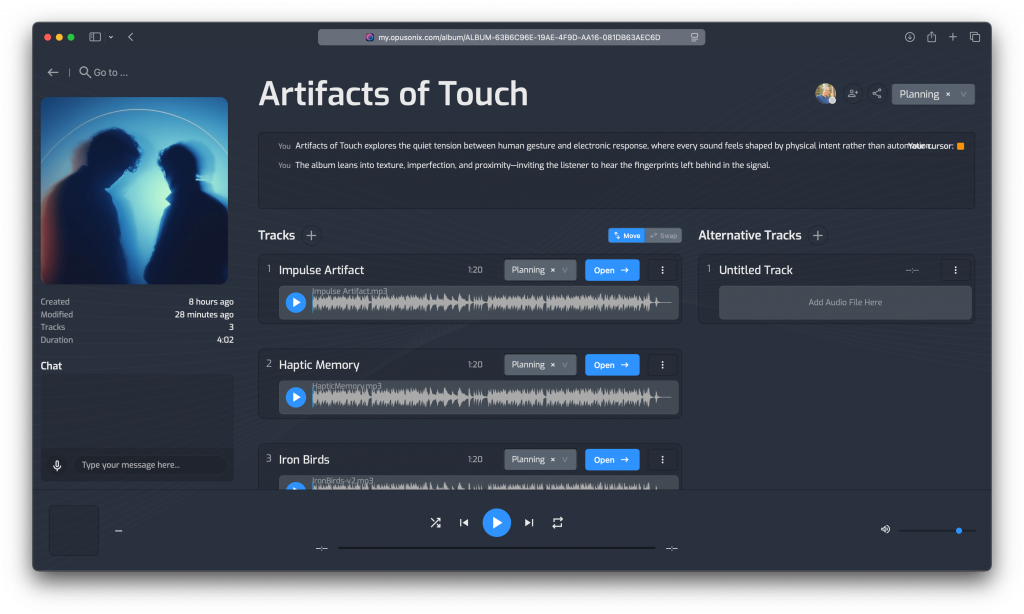Click the shuffle icon in the player
This screenshot has height=614, width=1024.
pos(435,523)
